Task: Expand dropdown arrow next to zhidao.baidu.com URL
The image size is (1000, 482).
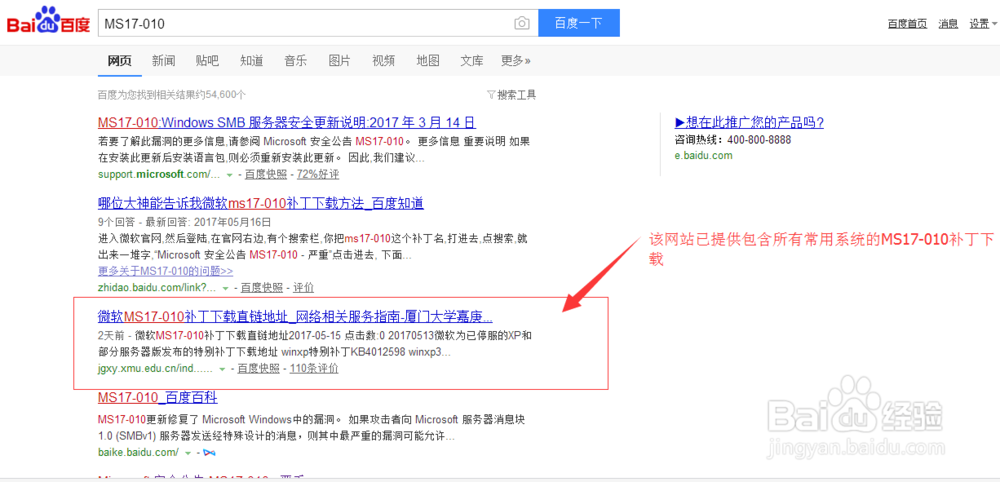Action: (x=225, y=288)
